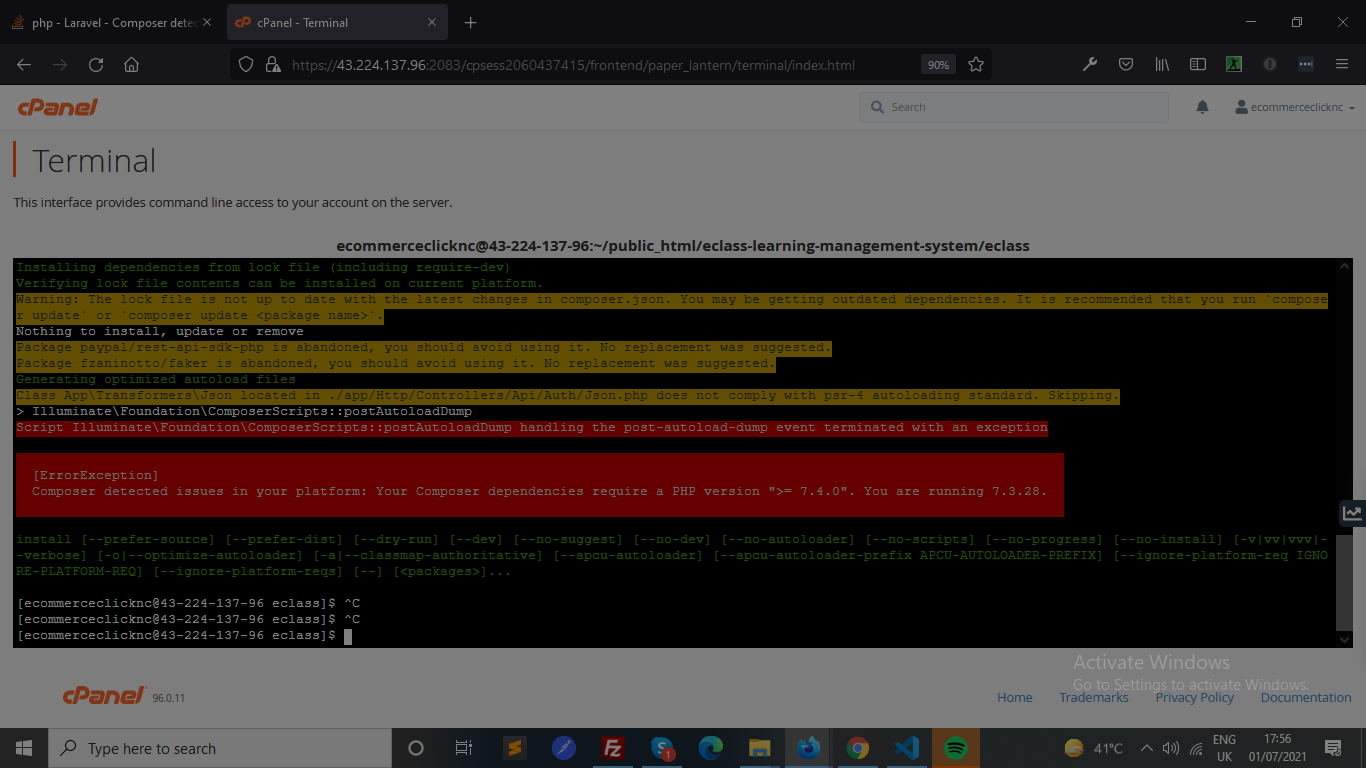Click the cPanel search field

click(1014, 107)
